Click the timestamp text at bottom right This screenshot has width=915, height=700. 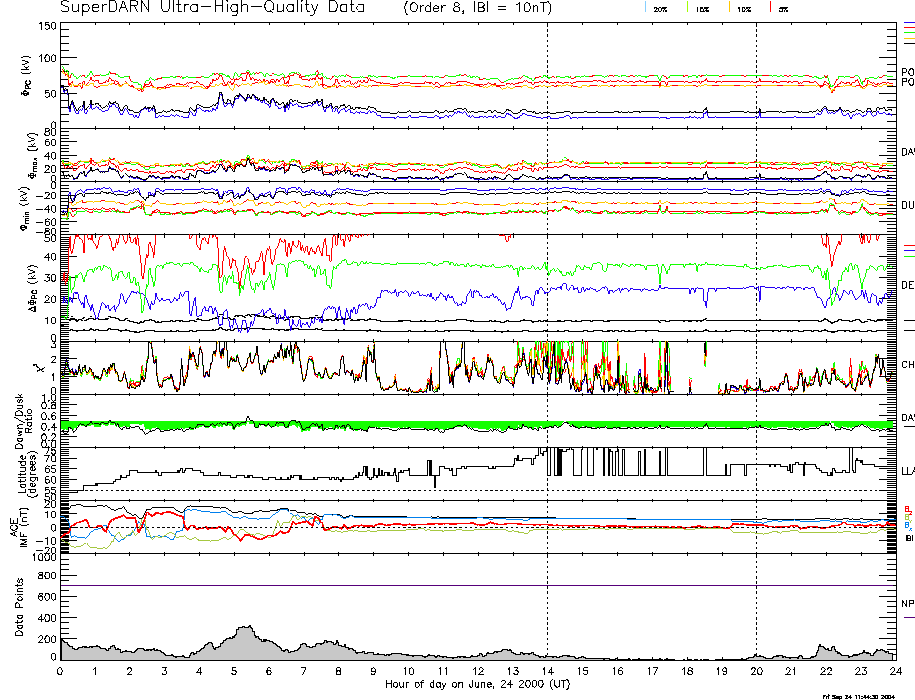pyautogui.click(x=867, y=695)
